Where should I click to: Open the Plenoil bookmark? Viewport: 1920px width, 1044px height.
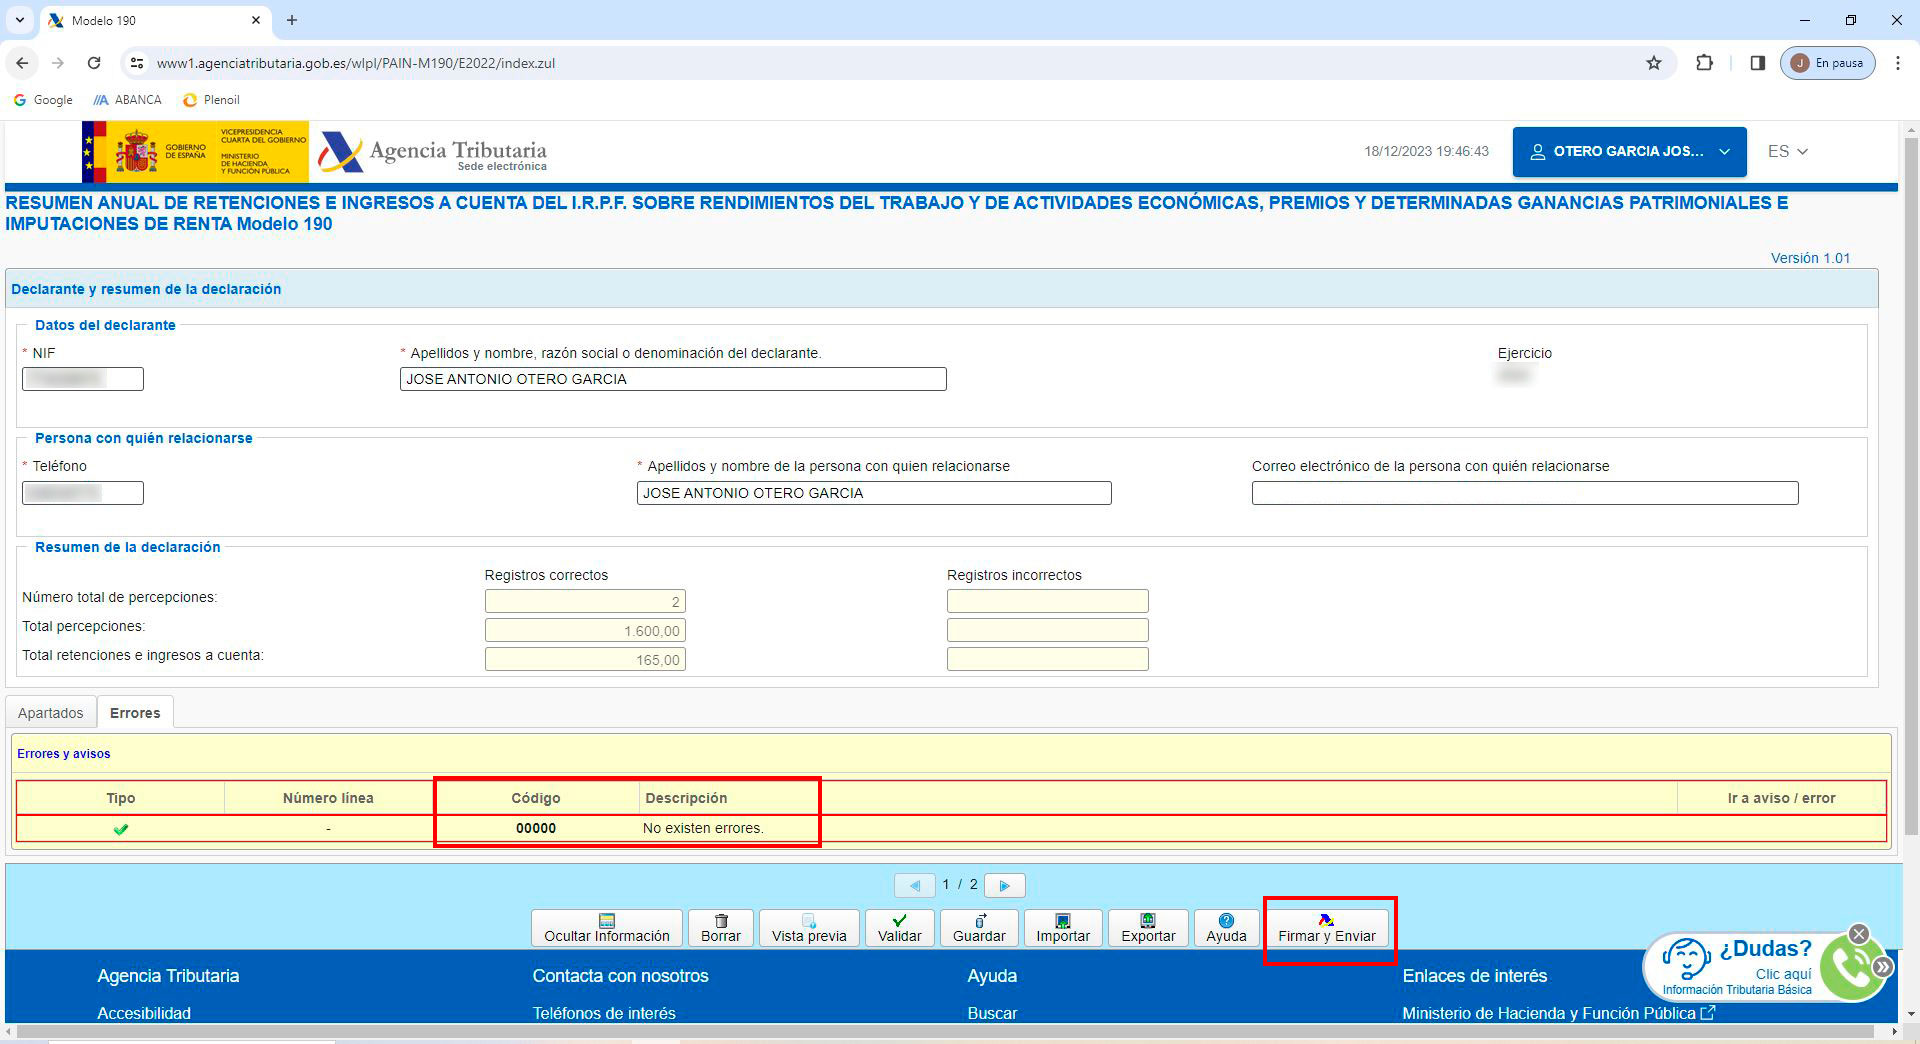point(211,100)
